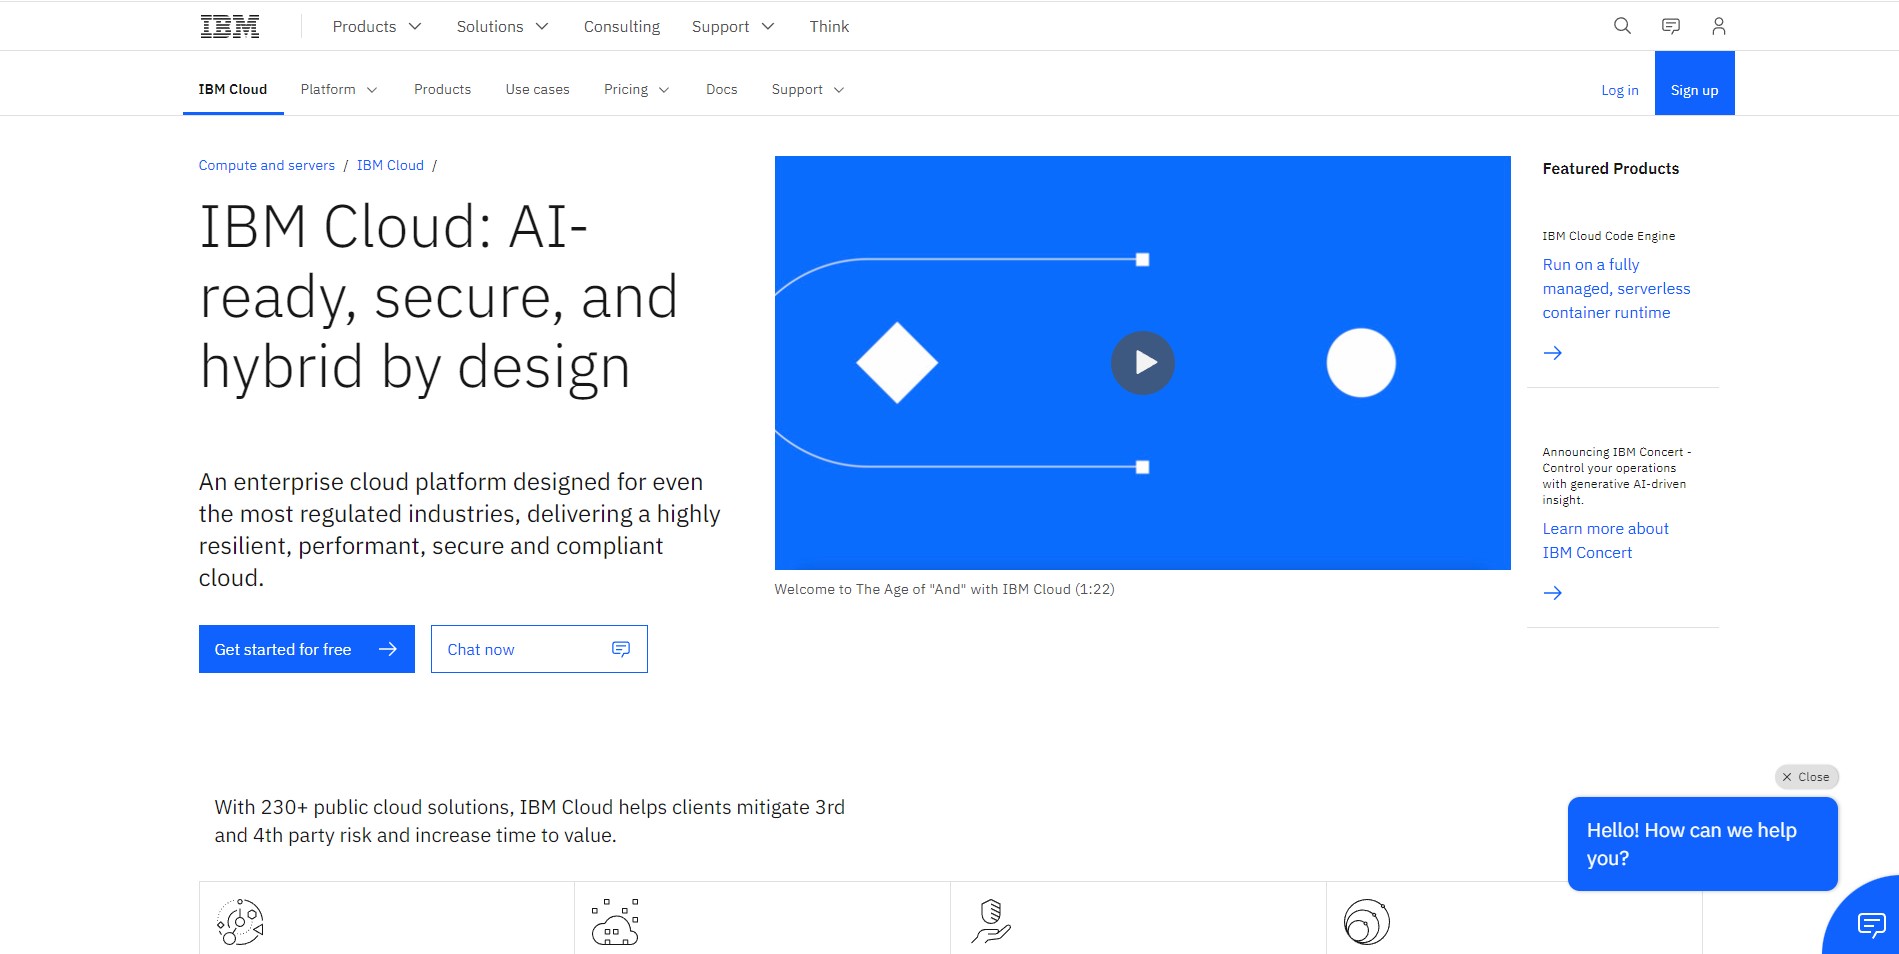Expand the Pricing dropdown
This screenshot has width=1899, height=954.
click(x=636, y=90)
